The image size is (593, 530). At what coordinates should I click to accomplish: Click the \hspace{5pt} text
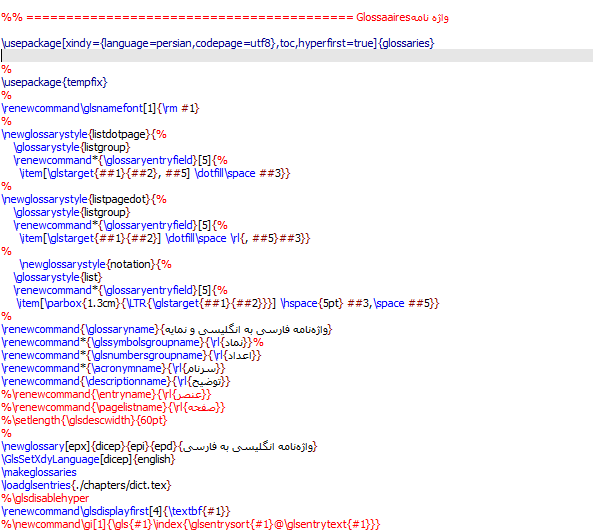tap(312, 303)
